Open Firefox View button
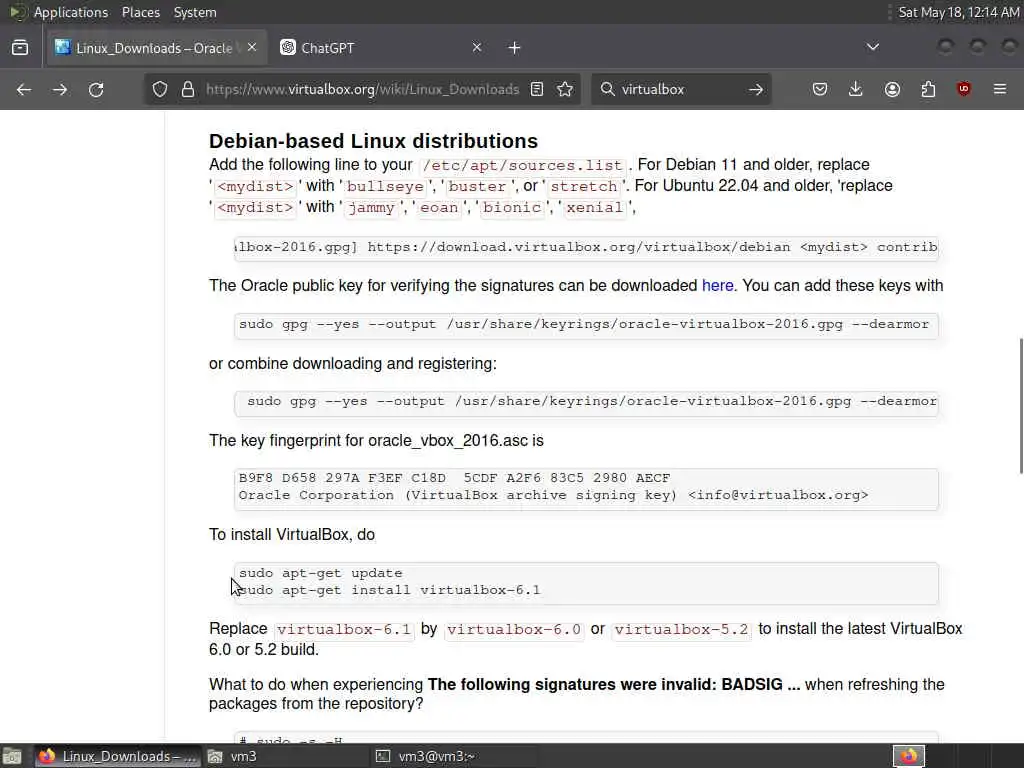Viewport: 1024px width, 768px height. [20, 48]
